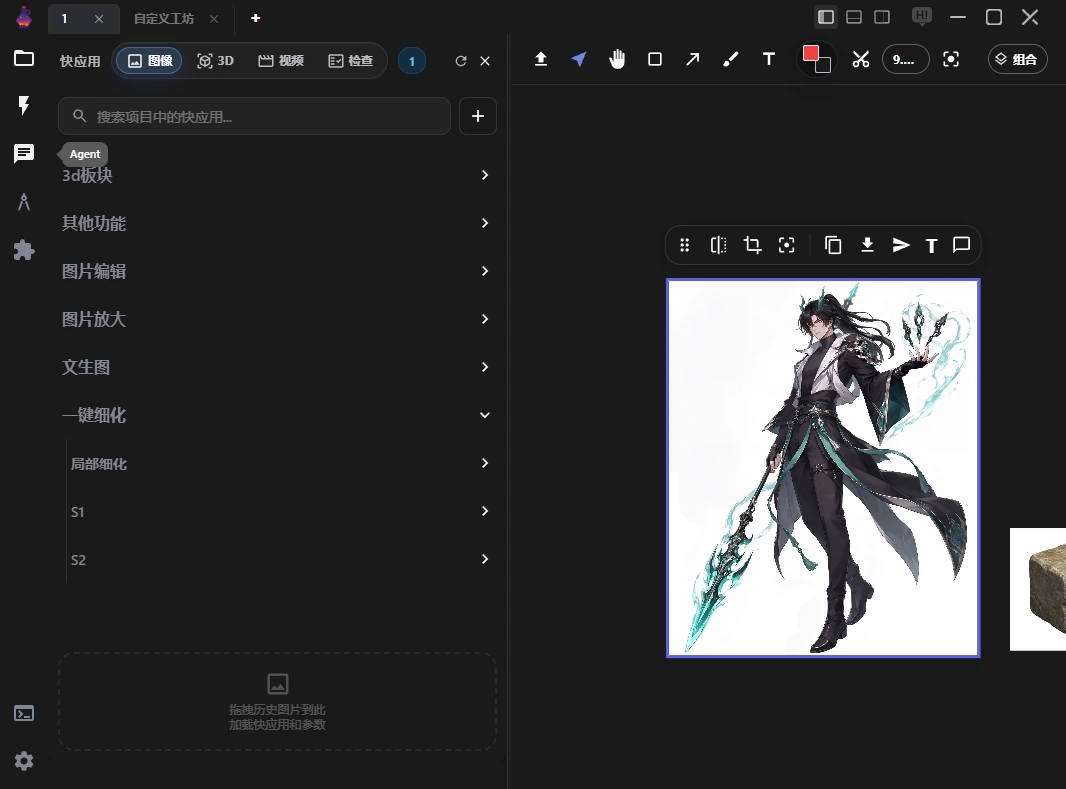Add a new tab with plus
This screenshot has height=789, width=1066.
pos(256,18)
